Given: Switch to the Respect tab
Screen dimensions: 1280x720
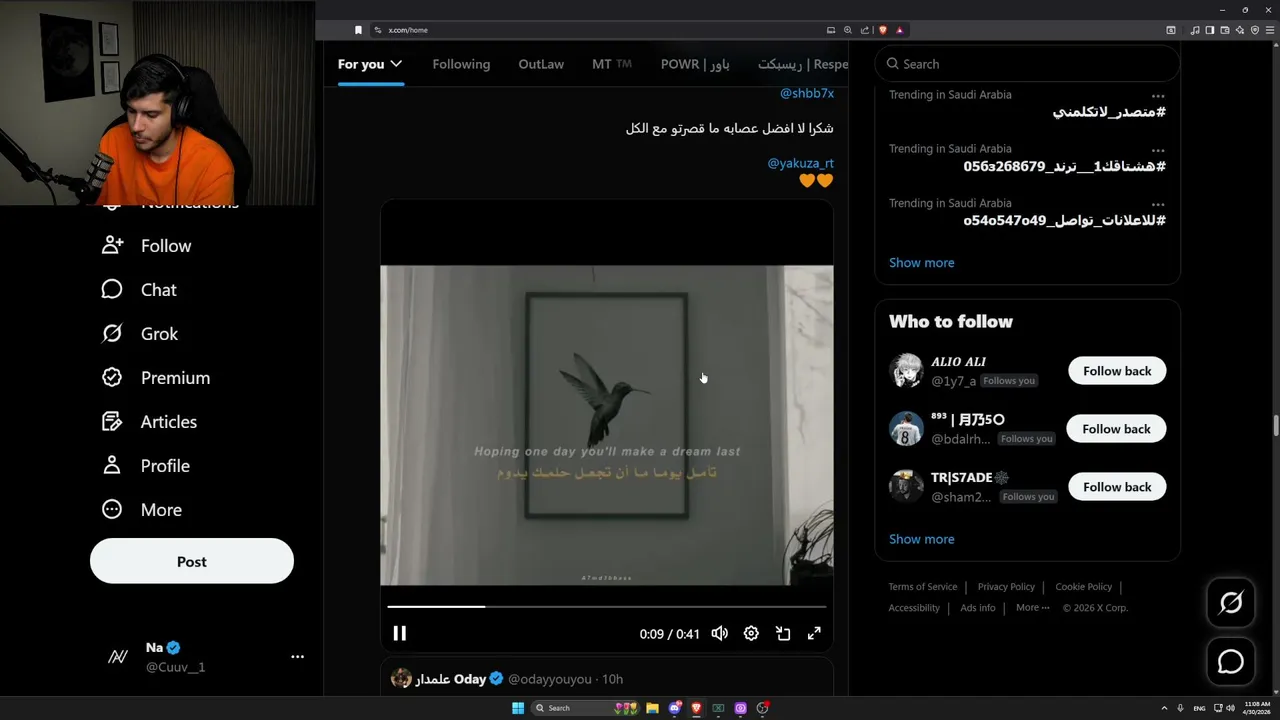Looking at the screenshot, I should (803, 64).
